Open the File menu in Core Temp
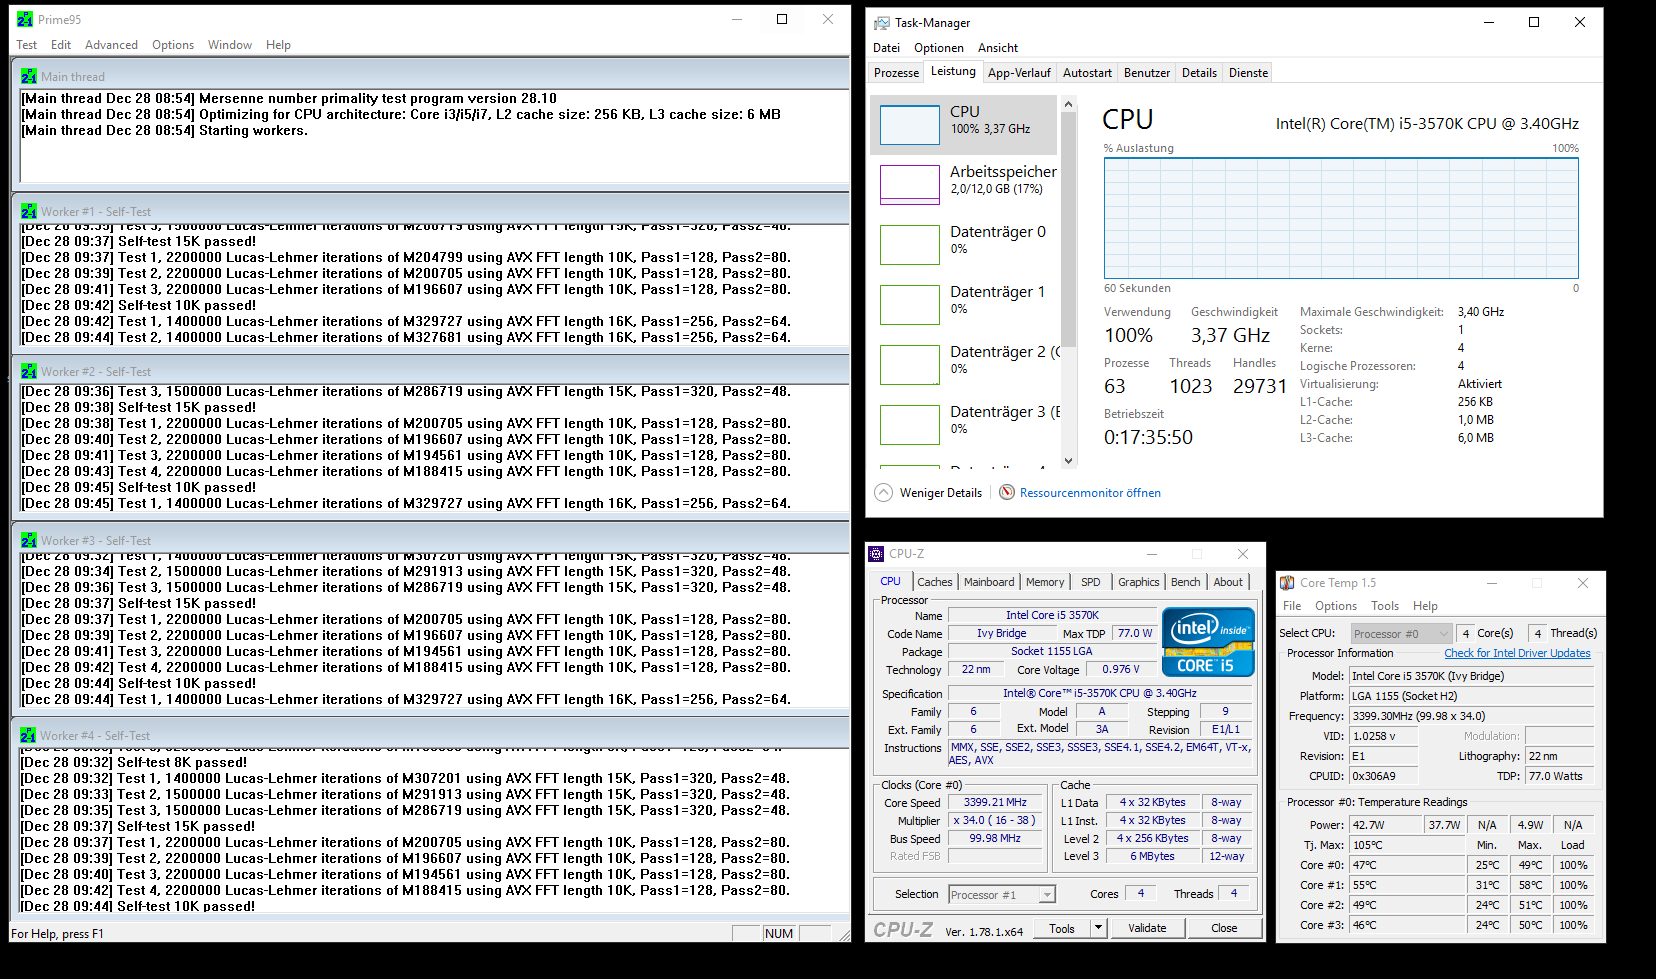The height and width of the screenshot is (979, 1656). pyautogui.click(x=1292, y=606)
